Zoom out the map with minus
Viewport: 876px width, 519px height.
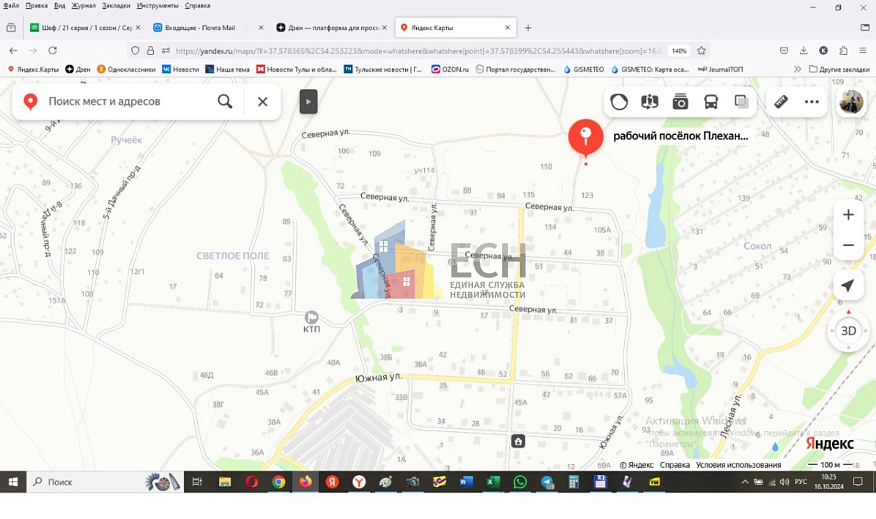tap(849, 245)
